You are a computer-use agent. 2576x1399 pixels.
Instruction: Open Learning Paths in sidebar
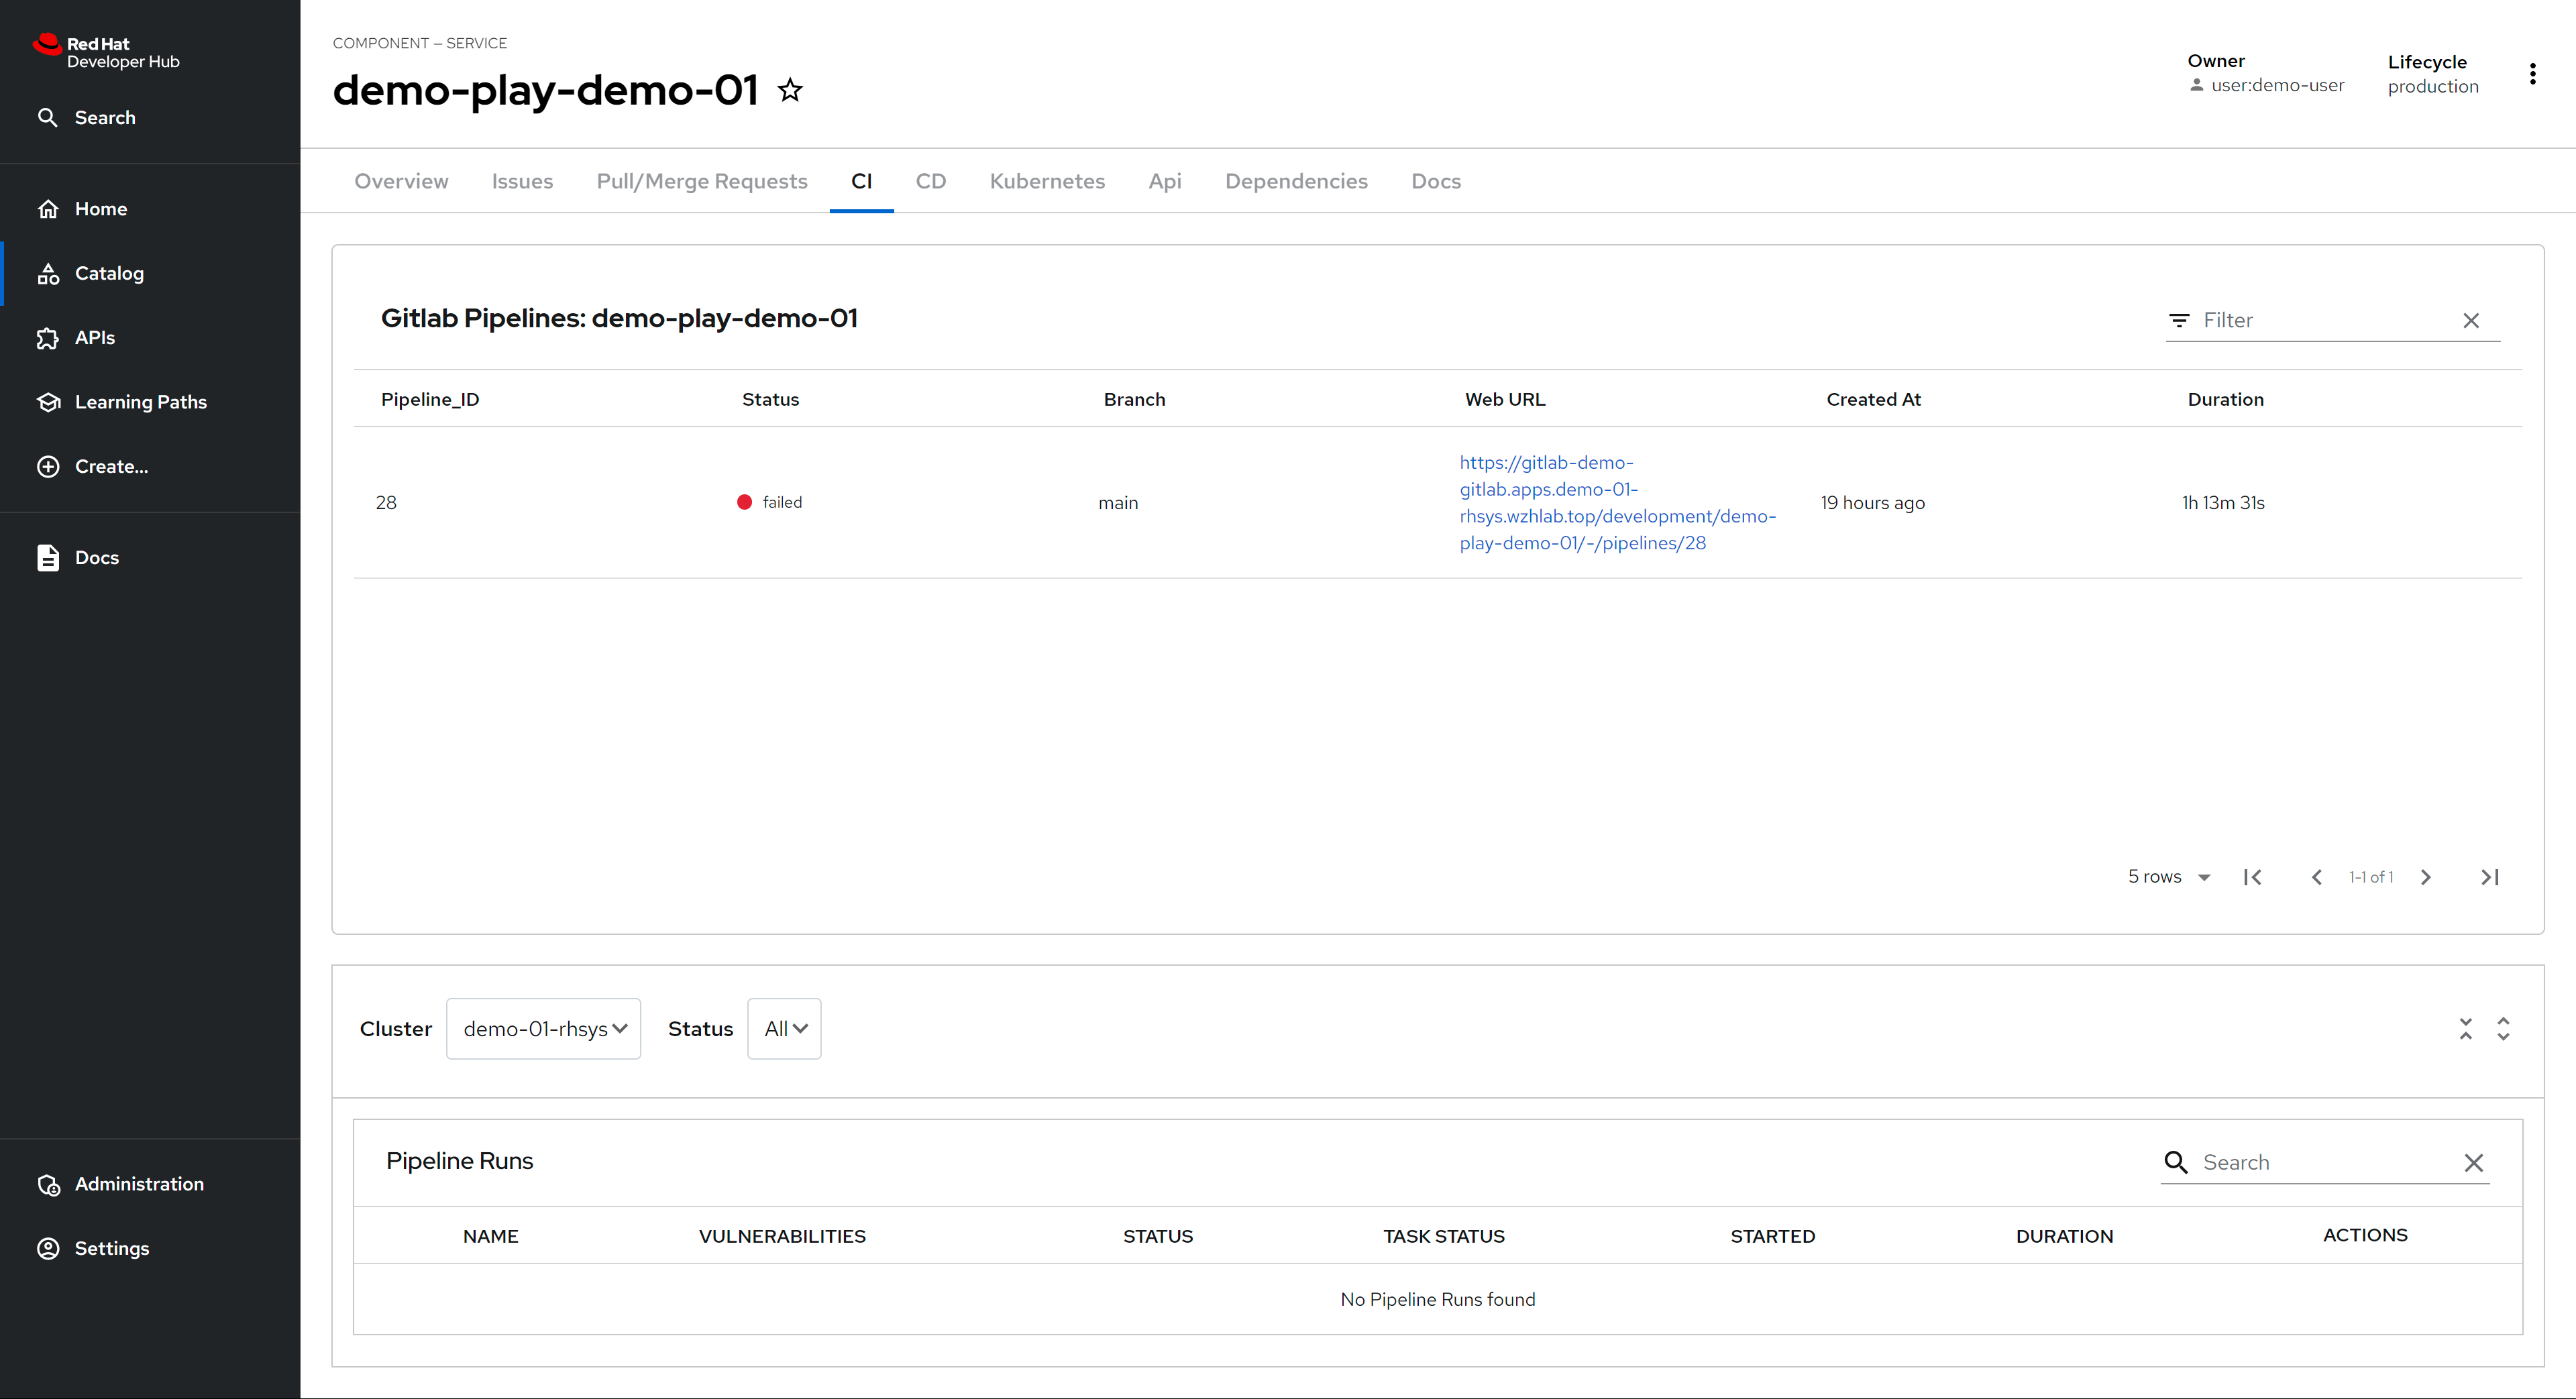click(x=140, y=402)
